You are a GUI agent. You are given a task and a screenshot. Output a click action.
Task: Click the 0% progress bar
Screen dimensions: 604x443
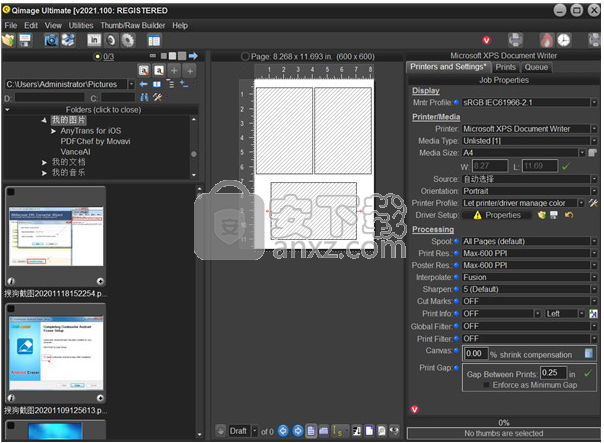[x=503, y=422]
